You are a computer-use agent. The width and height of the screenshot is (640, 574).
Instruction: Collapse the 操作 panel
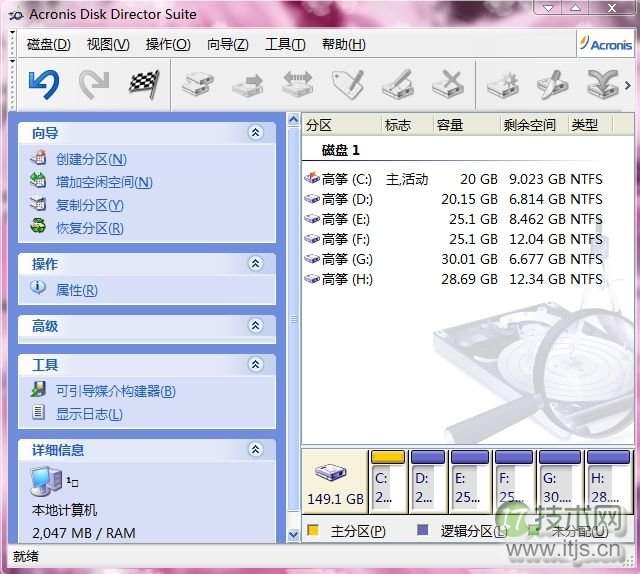(256, 264)
